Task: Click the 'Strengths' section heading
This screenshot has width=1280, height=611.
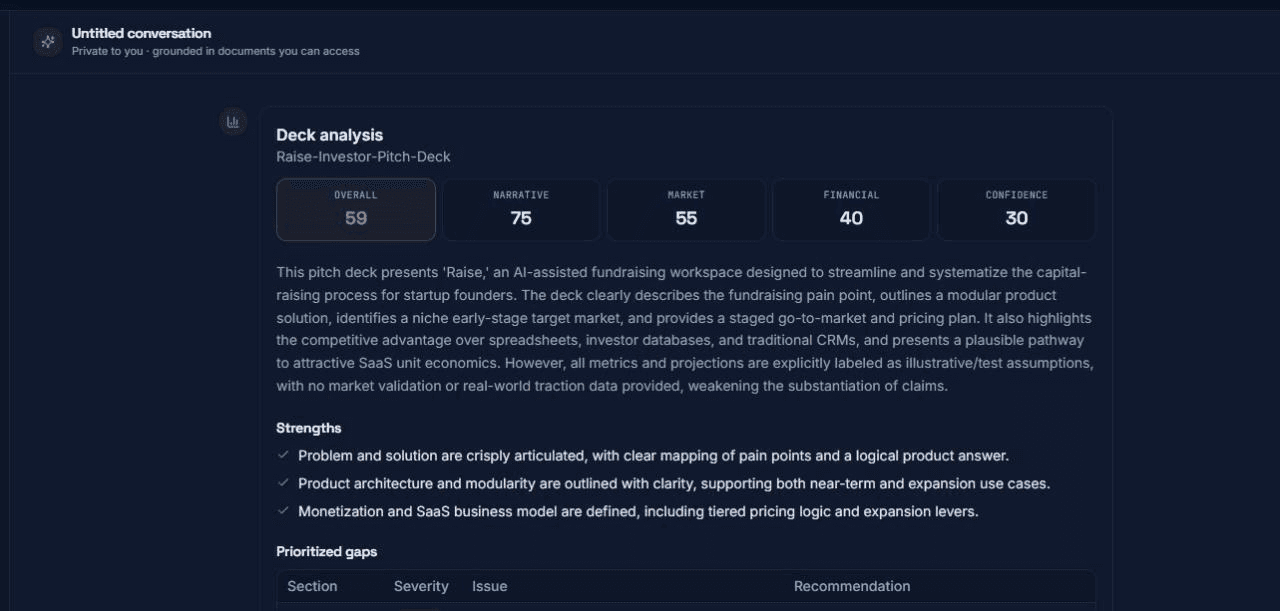Action: (308, 428)
